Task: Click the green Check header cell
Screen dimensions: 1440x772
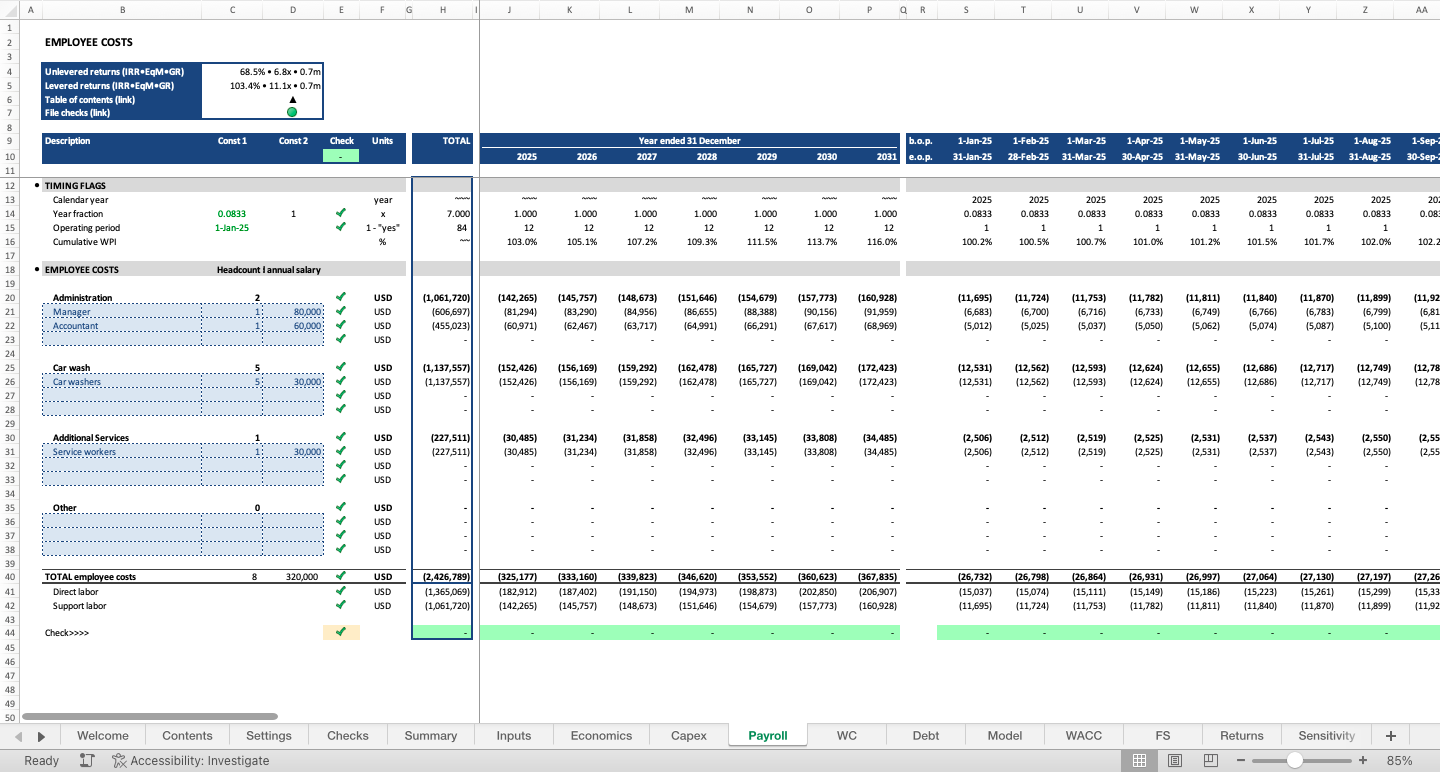Action: coord(341,156)
